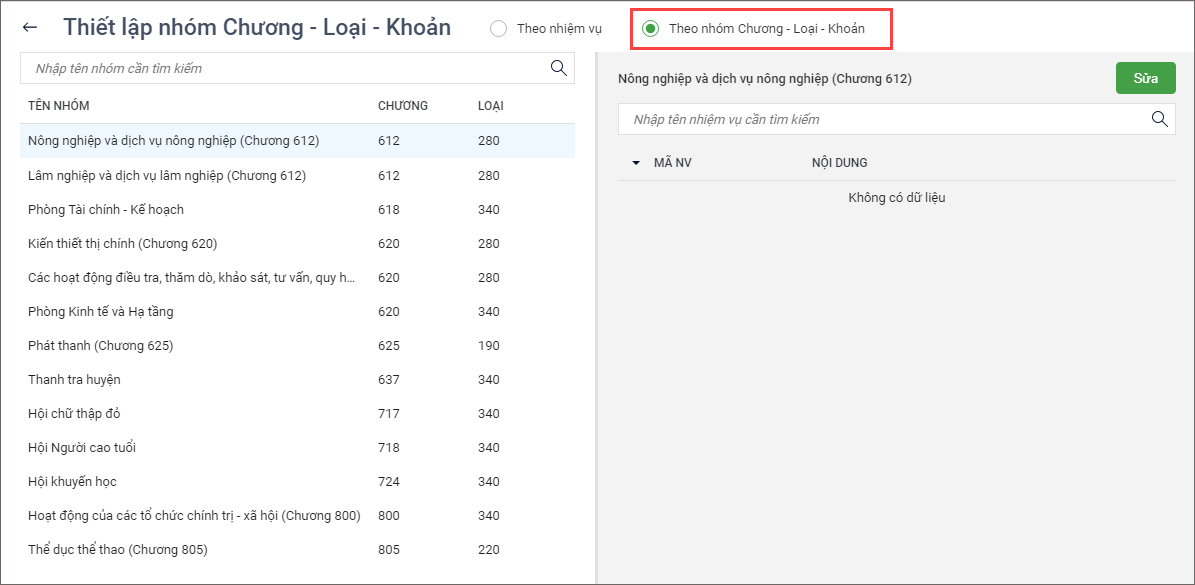Select the "Phòng Kinh tế và Hạ tầng" group

(101, 312)
